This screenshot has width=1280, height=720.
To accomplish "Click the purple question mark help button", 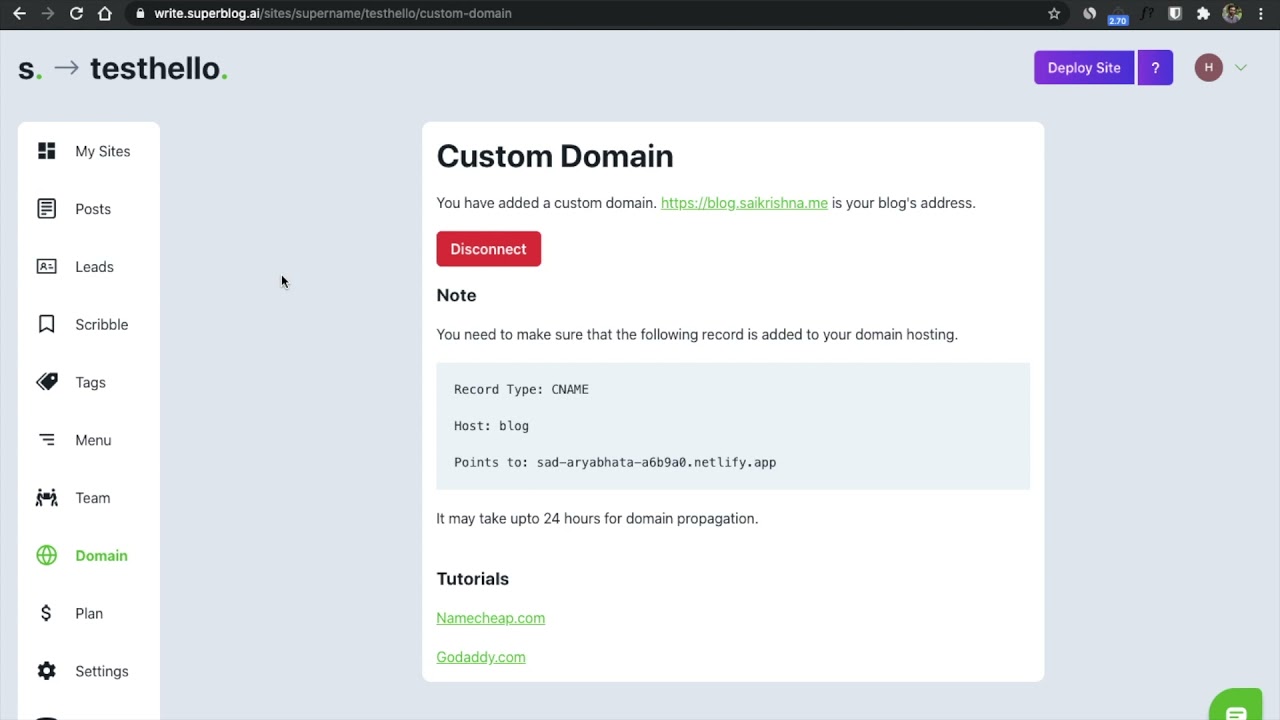I will 1155,68.
